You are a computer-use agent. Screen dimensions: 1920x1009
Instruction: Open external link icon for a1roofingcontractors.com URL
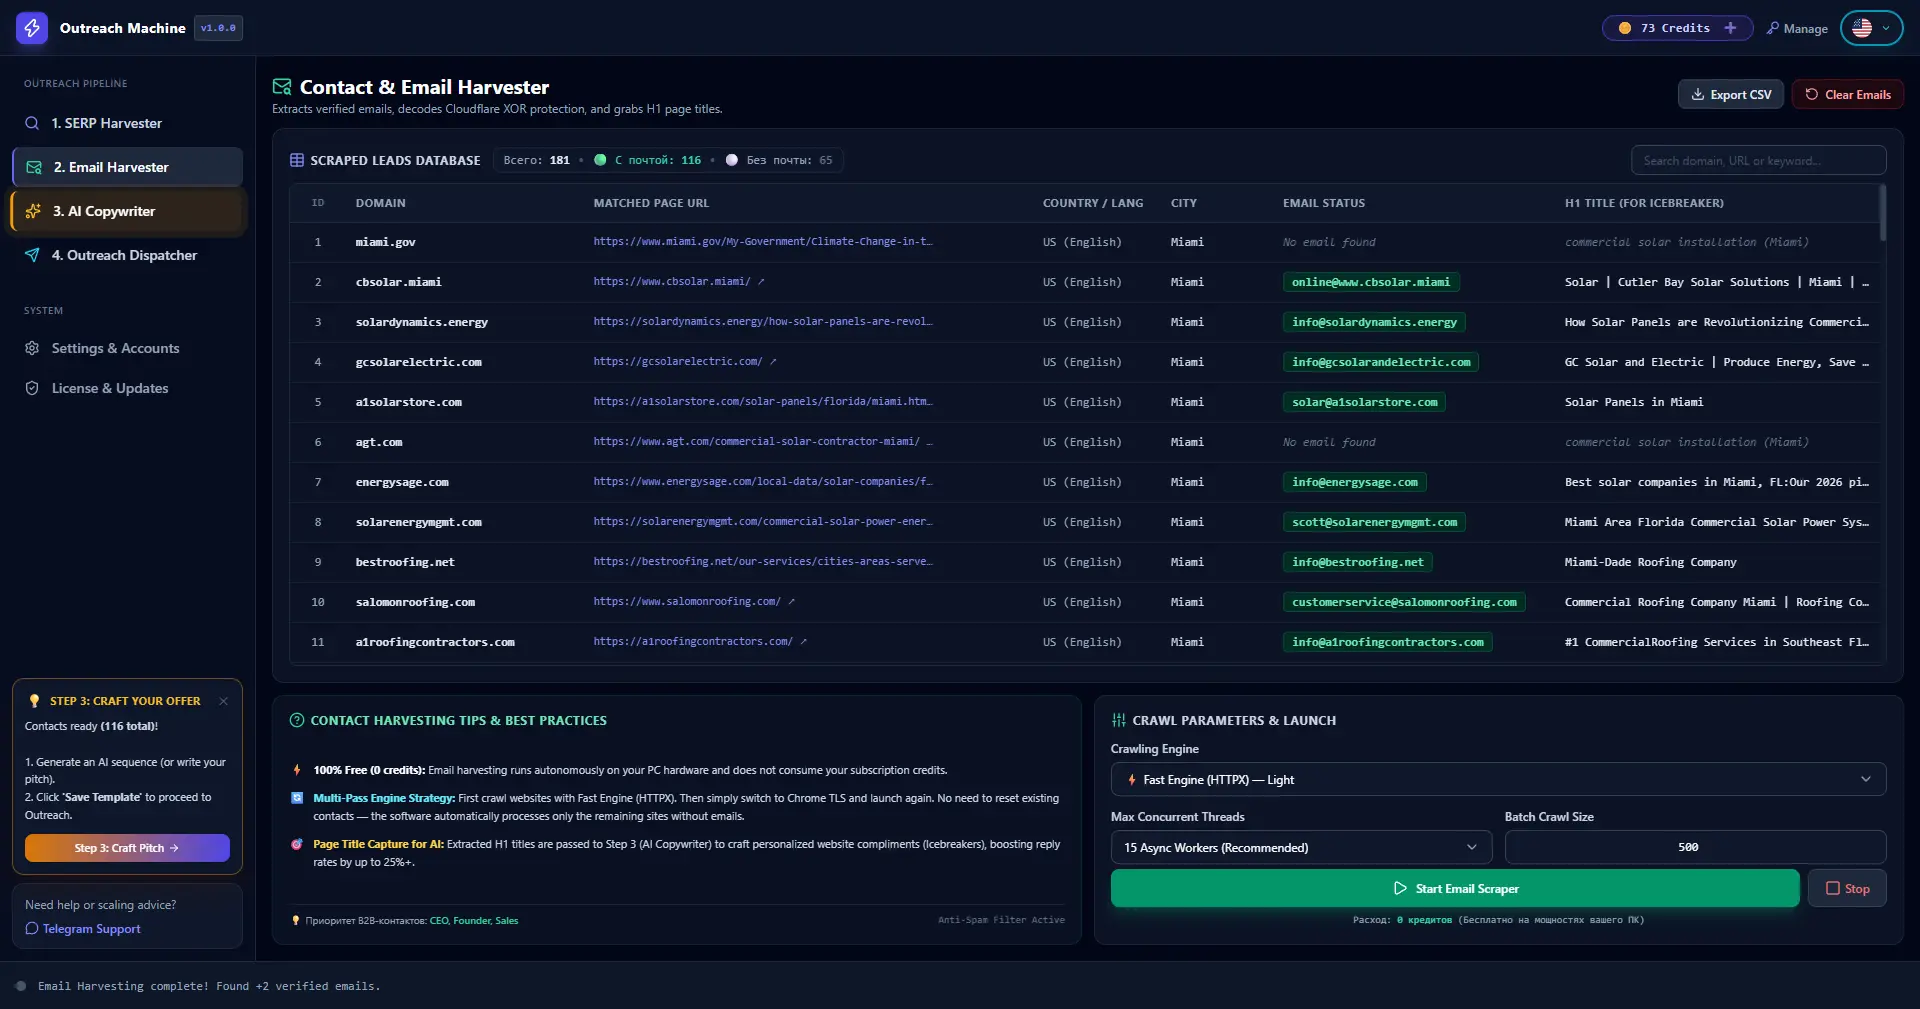pos(803,642)
